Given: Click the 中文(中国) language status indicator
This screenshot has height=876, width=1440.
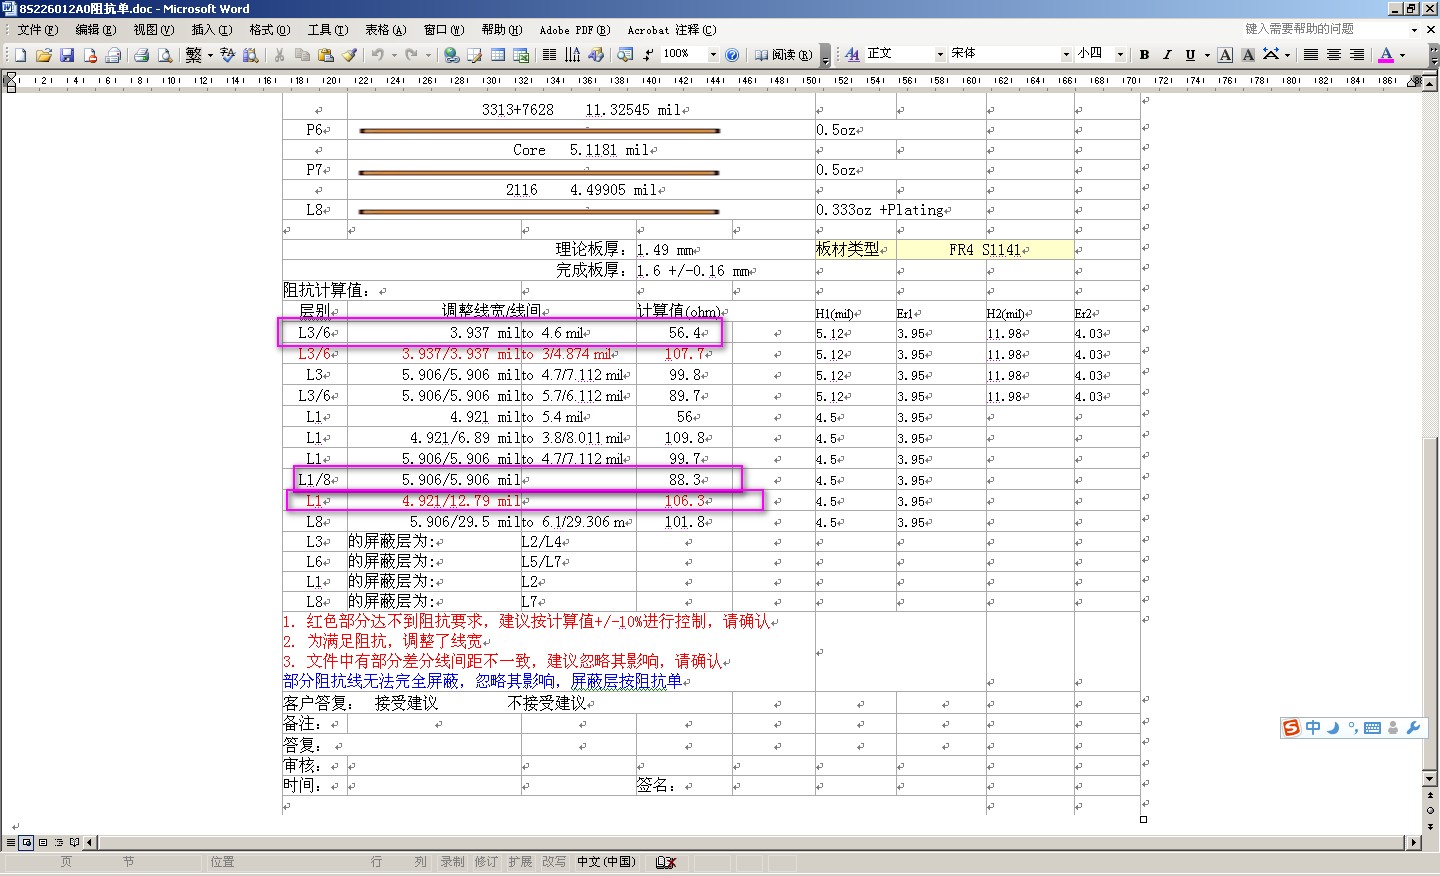Looking at the screenshot, I should [x=606, y=862].
